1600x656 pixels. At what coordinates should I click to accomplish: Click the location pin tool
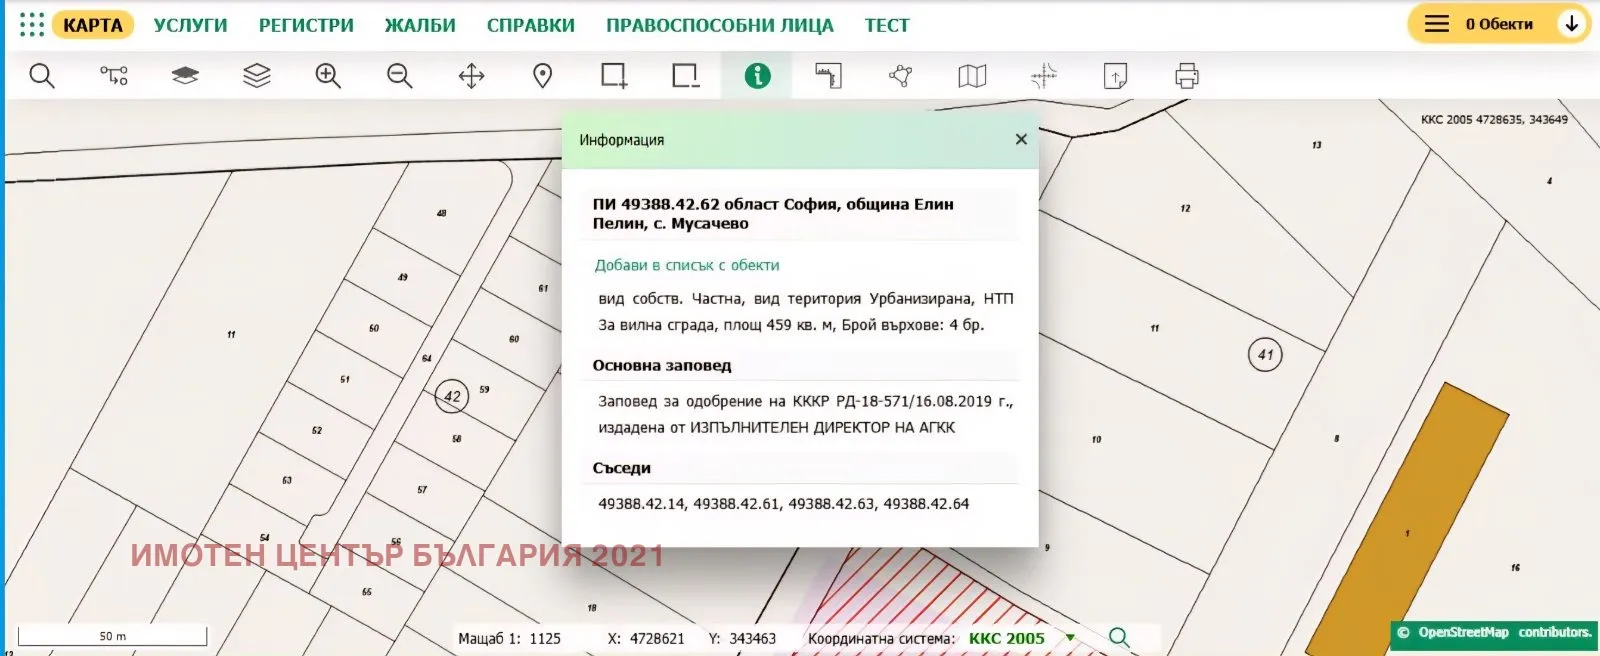pyautogui.click(x=543, y=76)
